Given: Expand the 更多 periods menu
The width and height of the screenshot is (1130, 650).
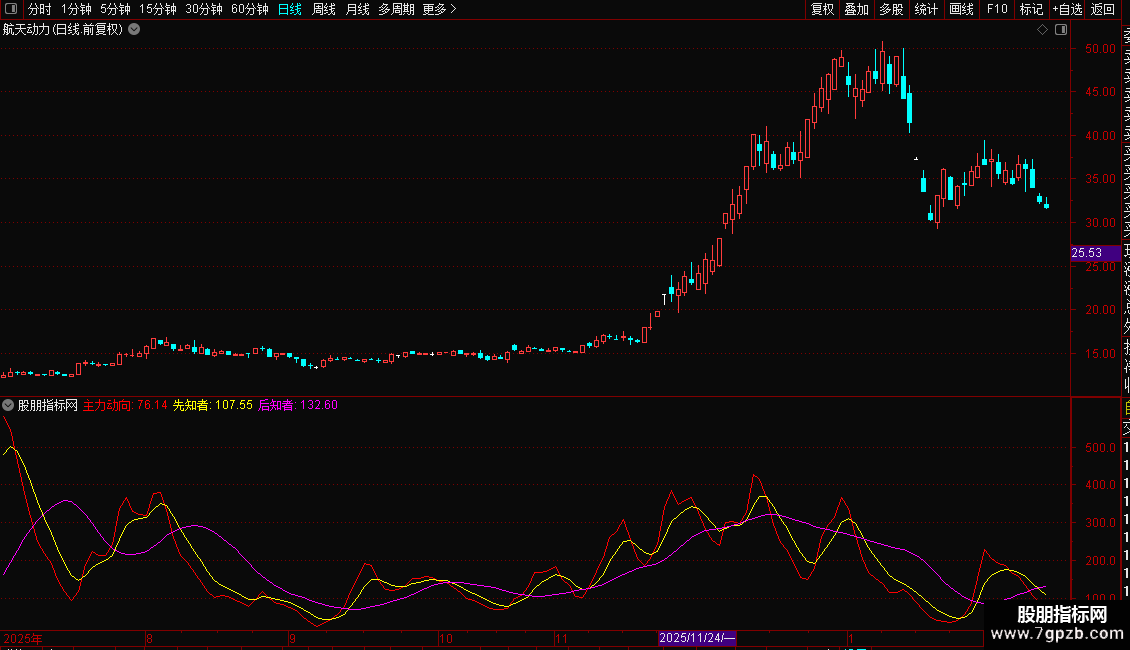Looking at the screenshot, I should coord(440,9).
